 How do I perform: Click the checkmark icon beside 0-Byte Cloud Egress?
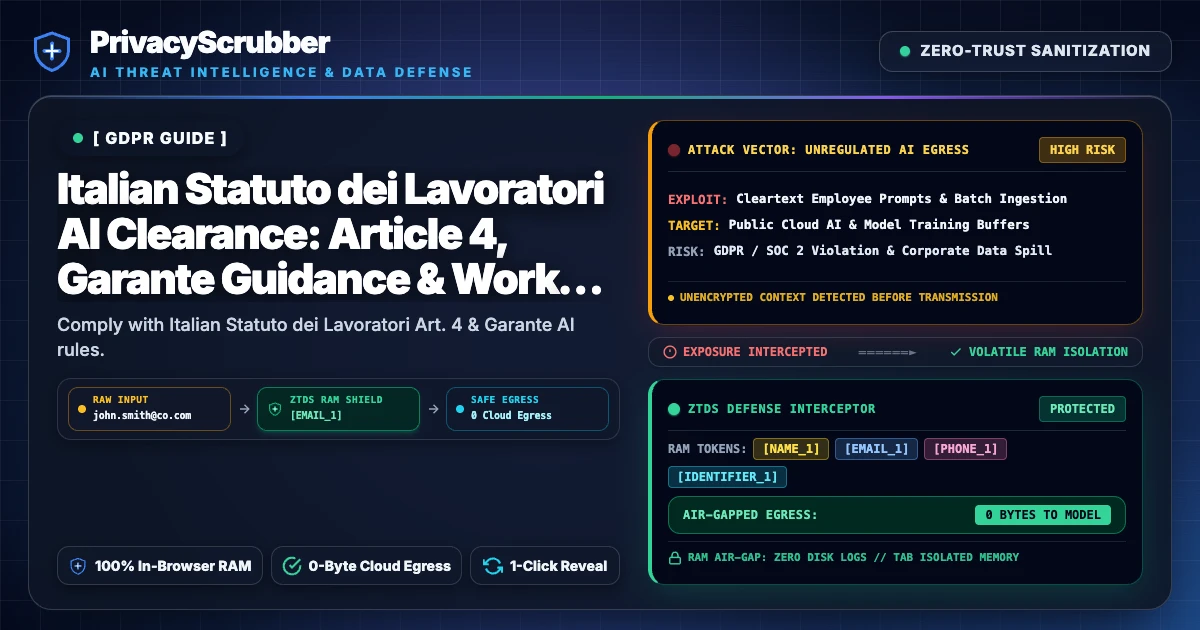click(292, 566)
